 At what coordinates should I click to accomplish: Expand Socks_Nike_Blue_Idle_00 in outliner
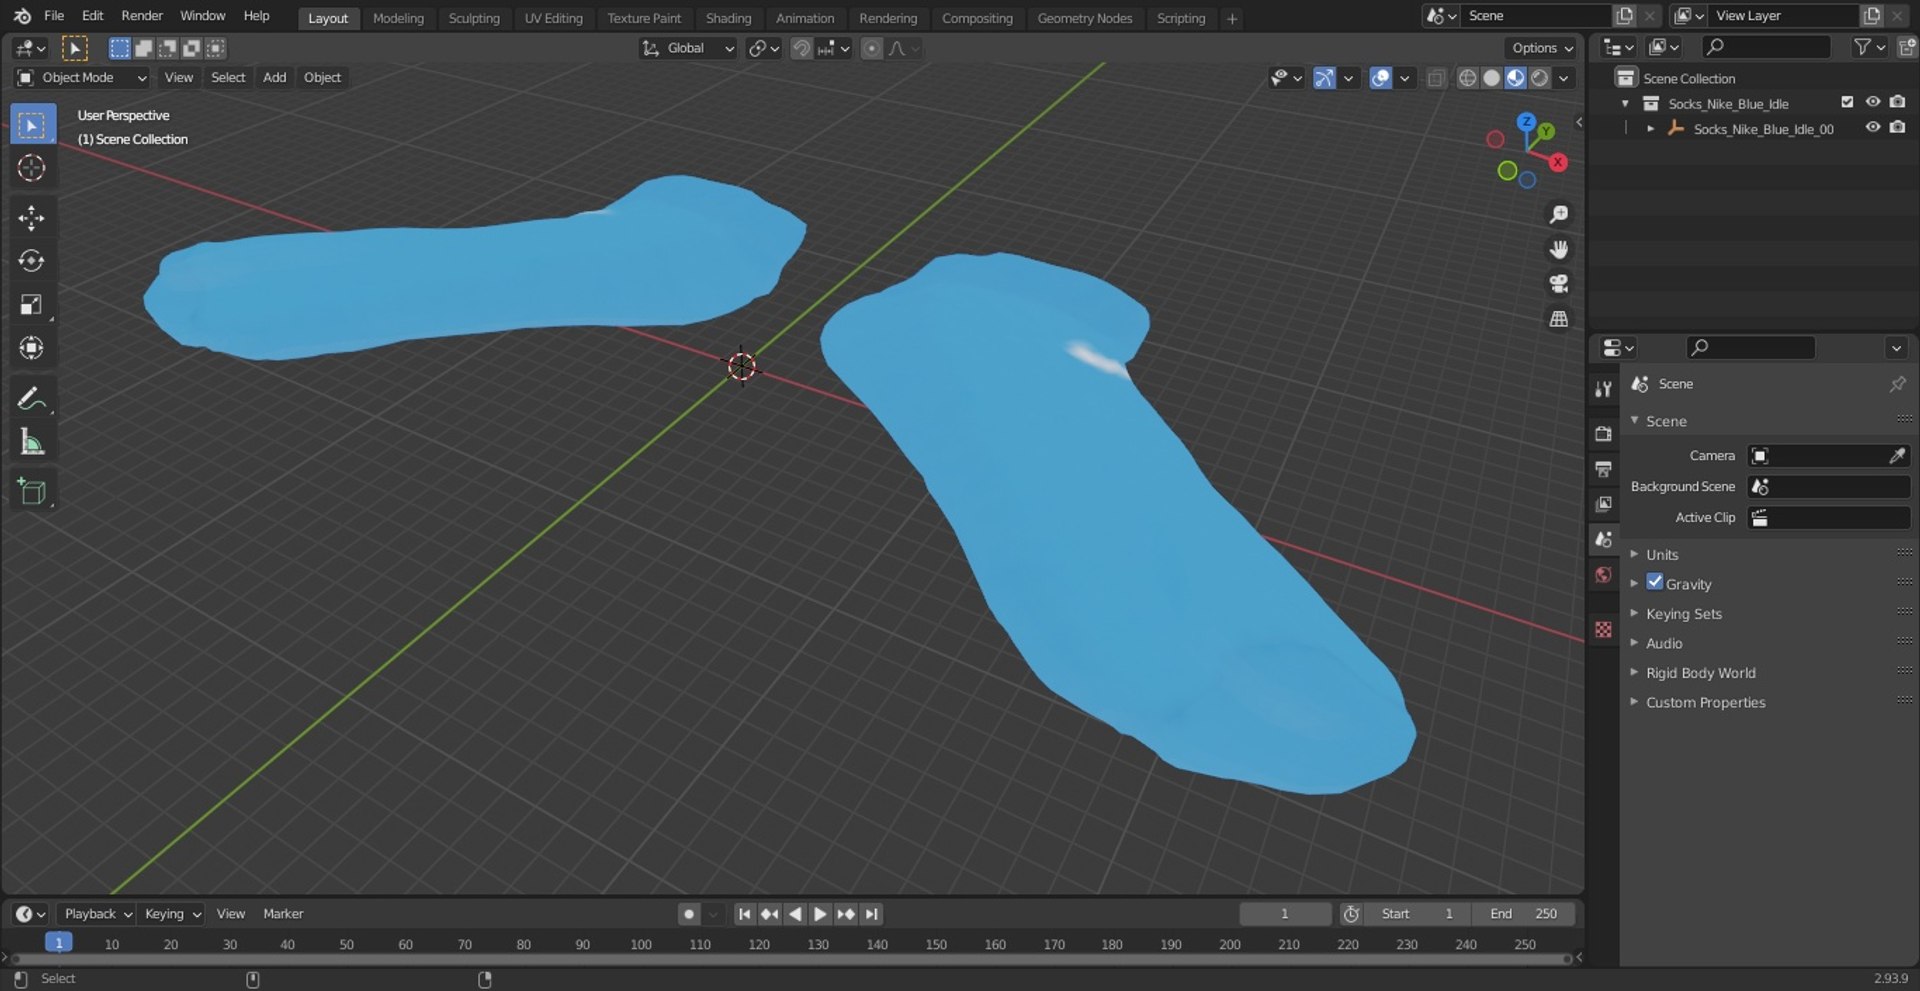[x=1650, y=128]
